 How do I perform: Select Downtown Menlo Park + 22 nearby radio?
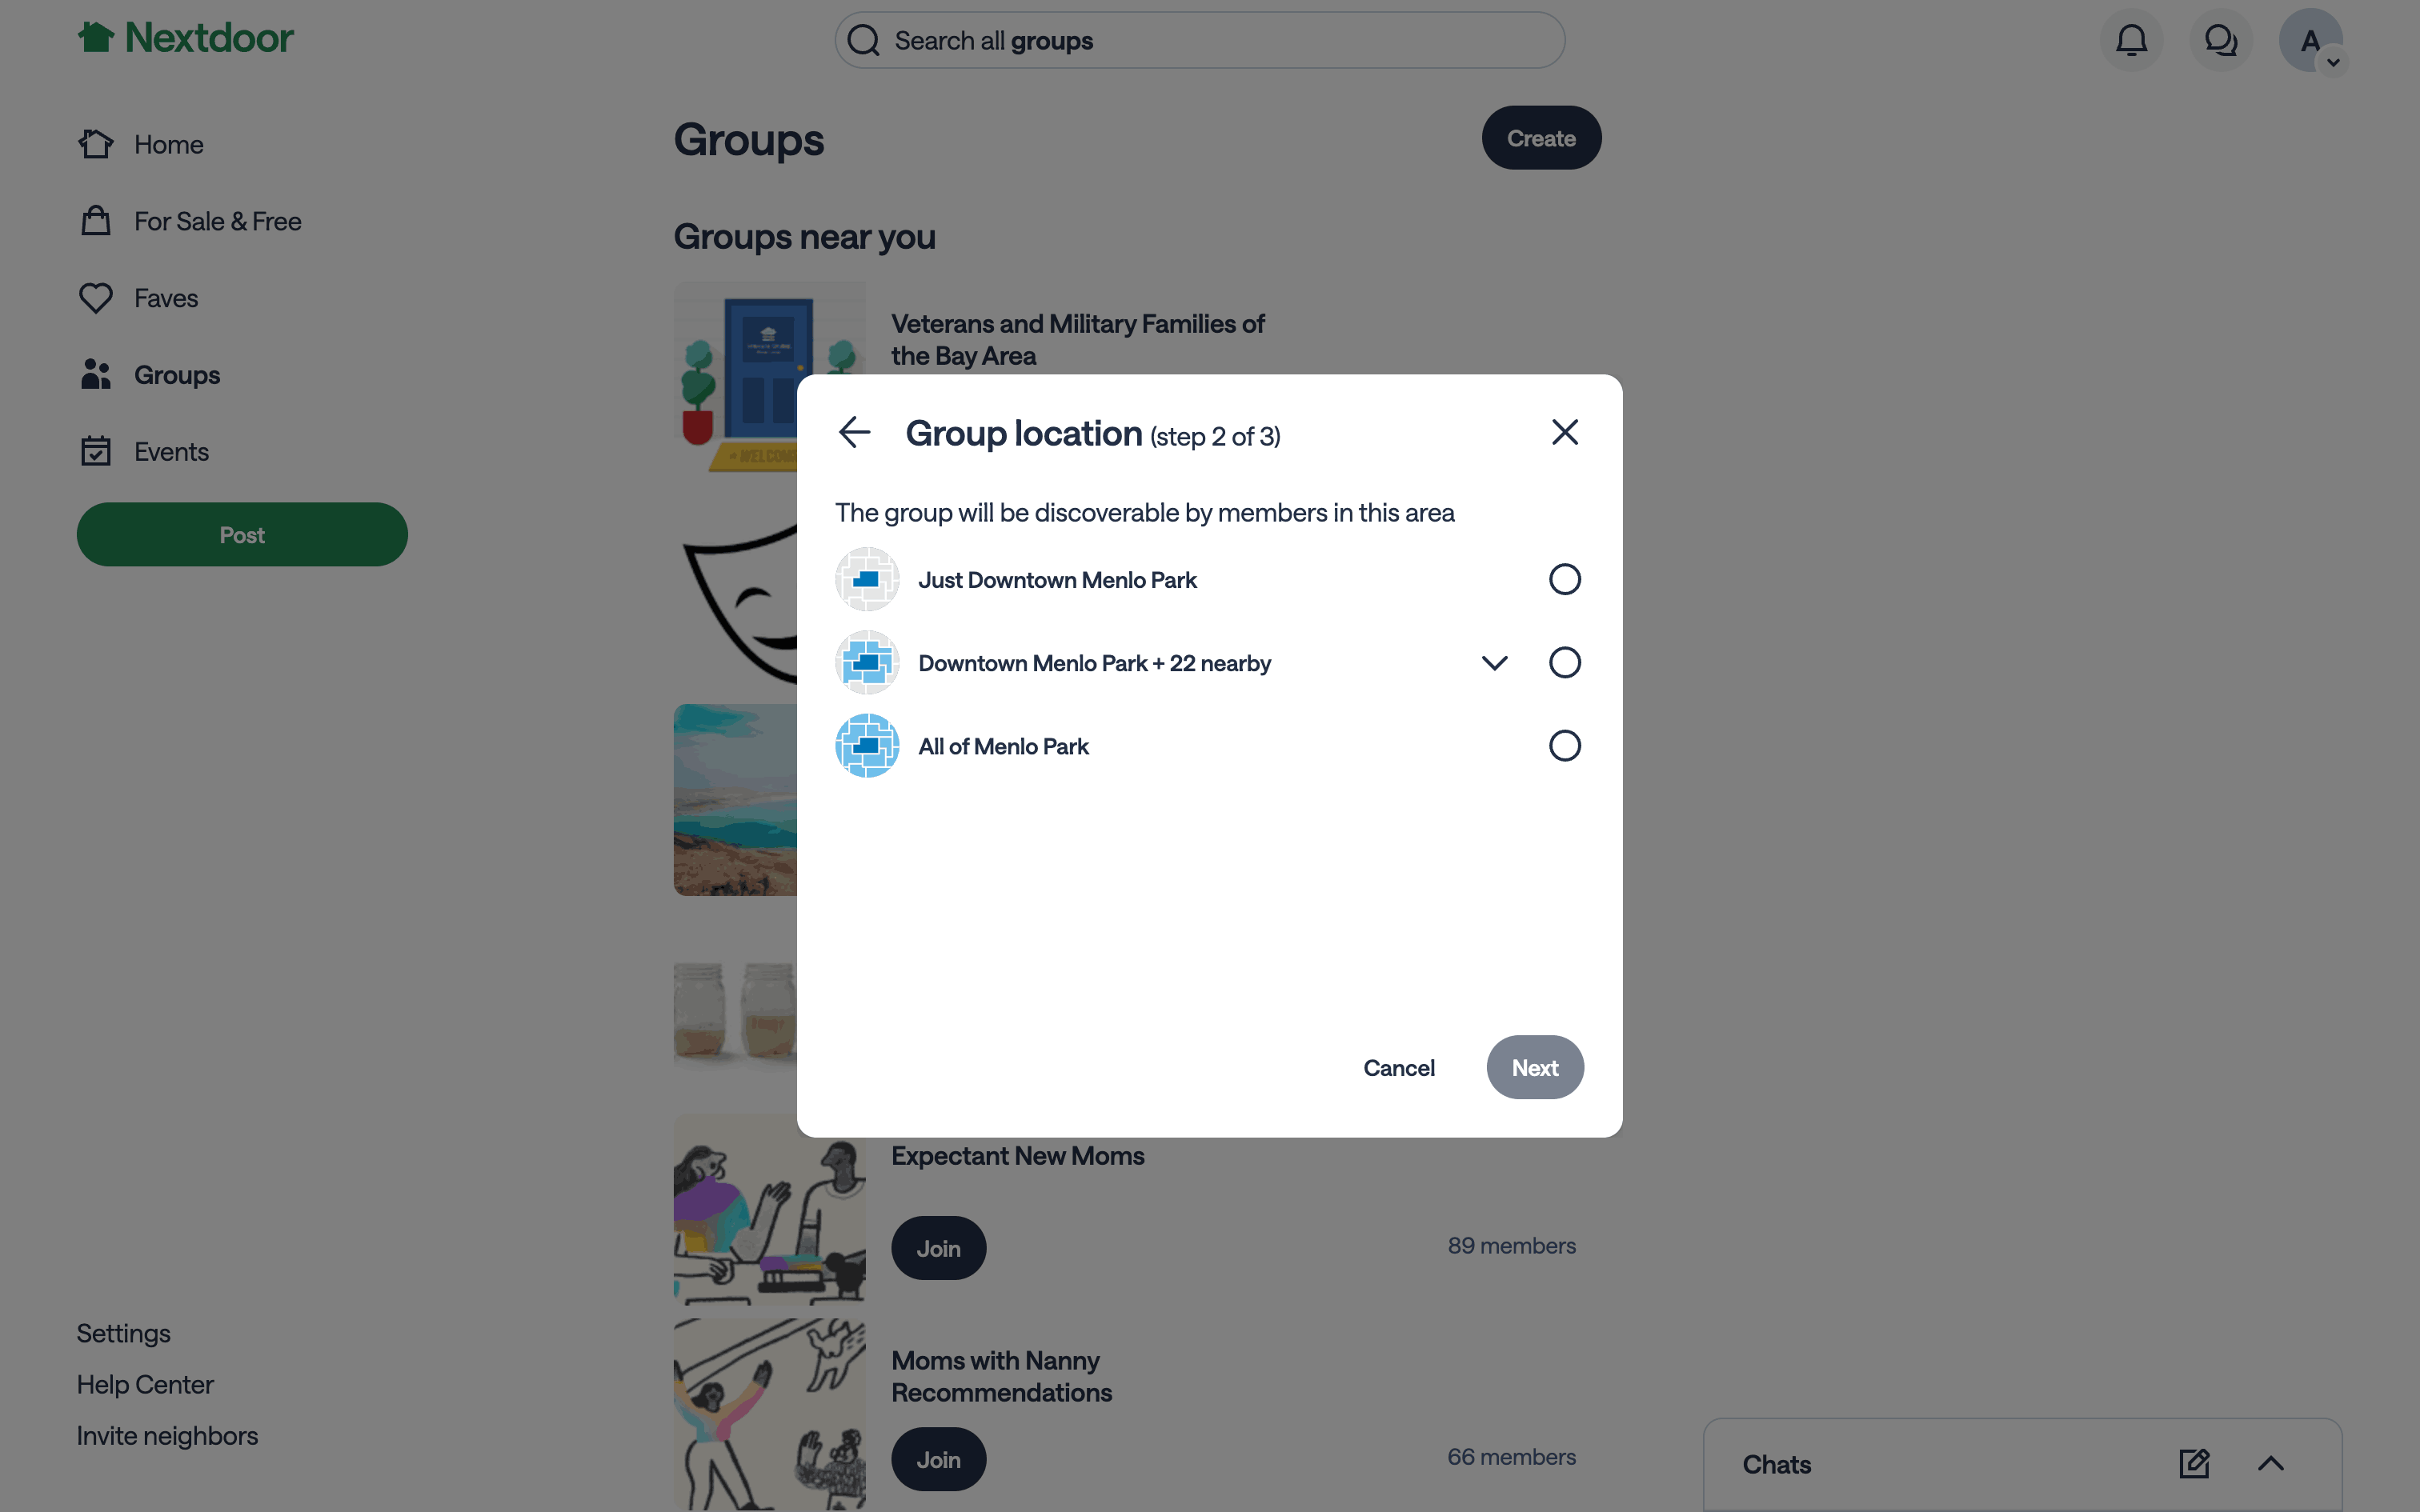[x=1564, y=662]
